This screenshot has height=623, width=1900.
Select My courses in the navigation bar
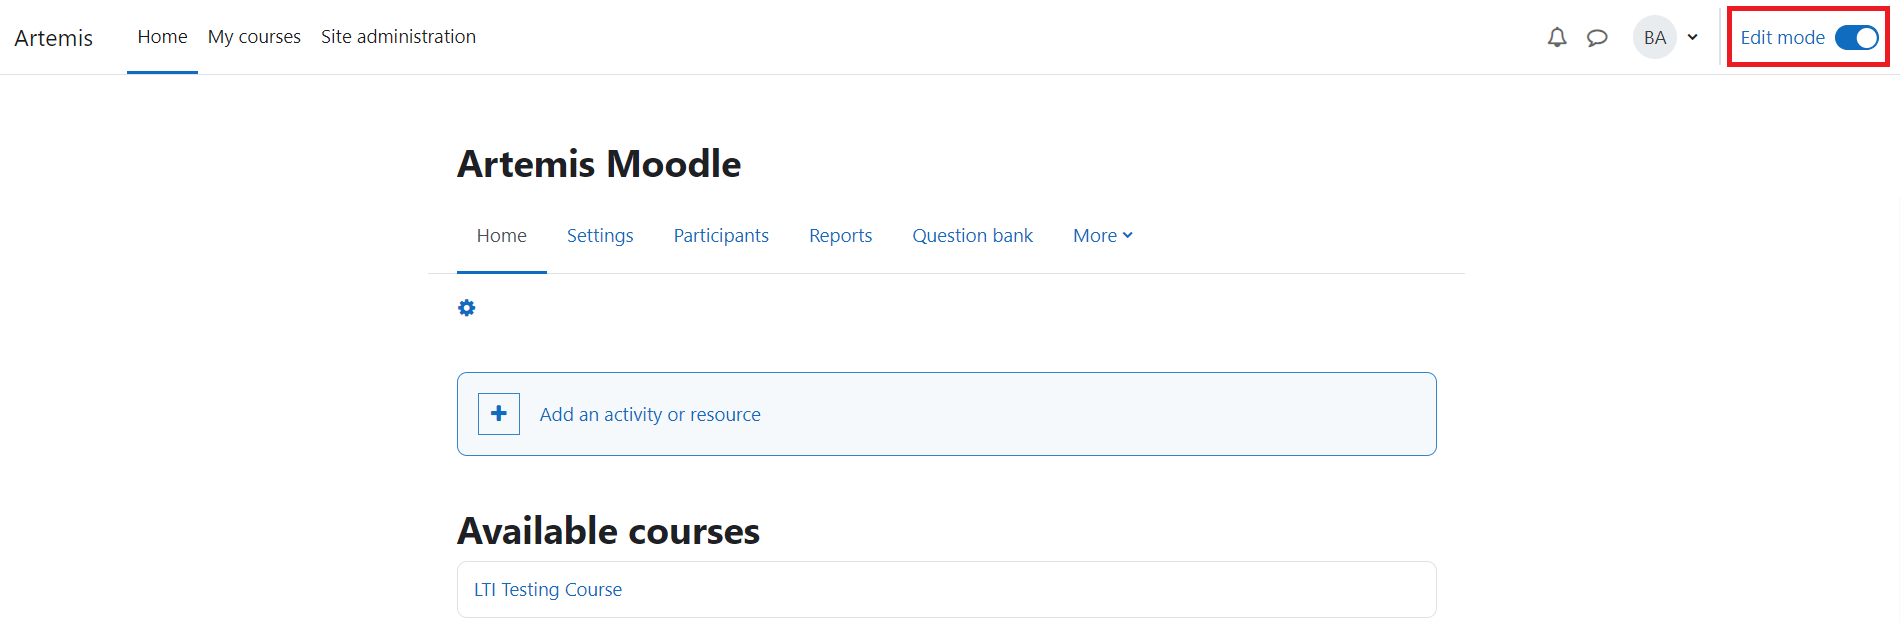254,36
